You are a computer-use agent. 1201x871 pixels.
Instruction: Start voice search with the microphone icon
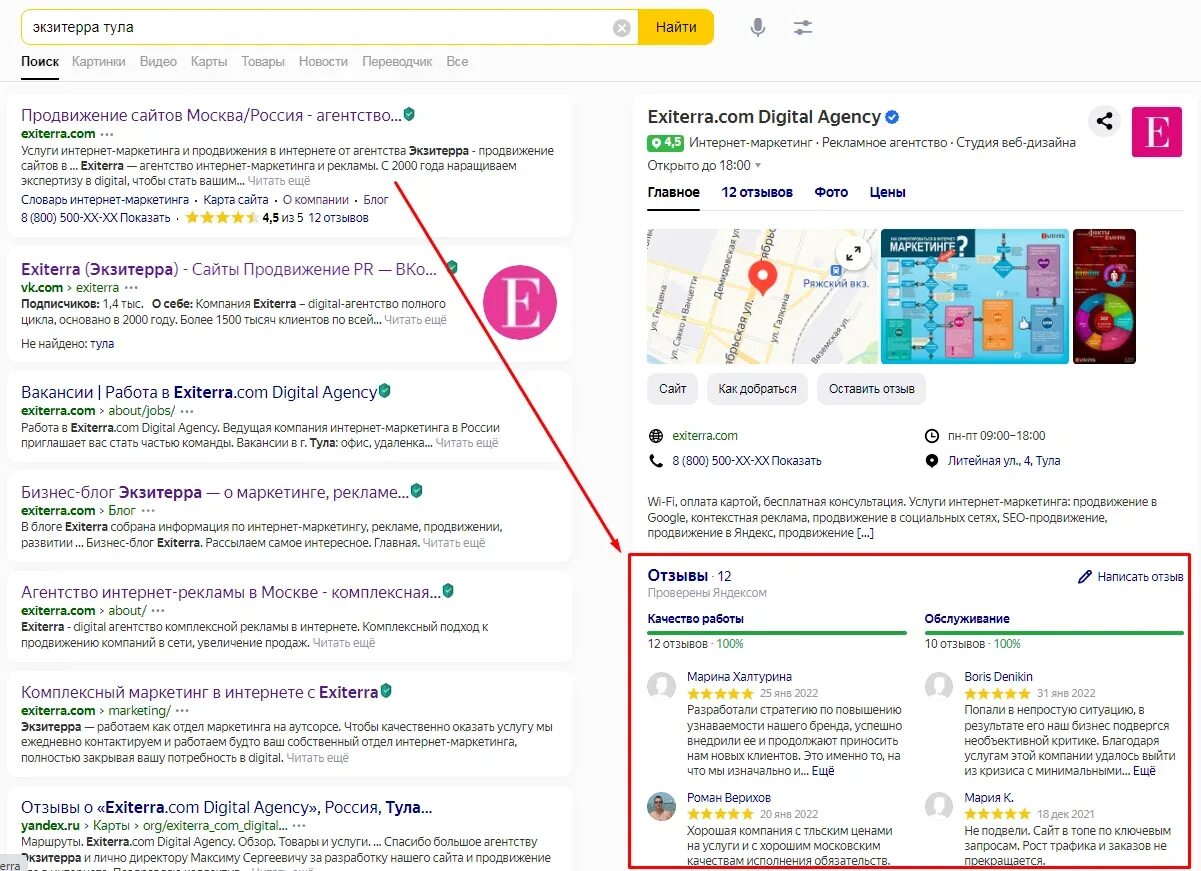[x=758, y=27]
